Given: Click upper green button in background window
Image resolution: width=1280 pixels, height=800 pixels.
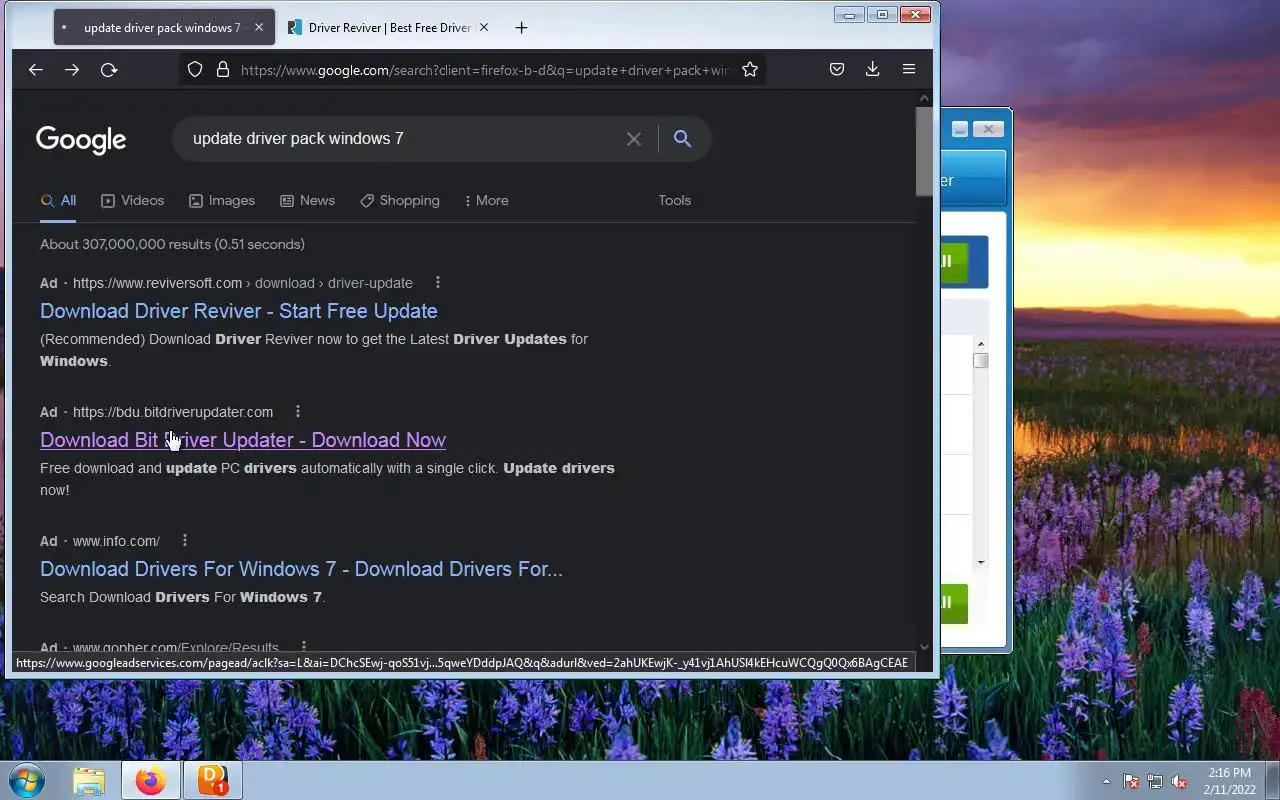Looking at the screenshot, I should pyautogui.click(x=954, y=261).
